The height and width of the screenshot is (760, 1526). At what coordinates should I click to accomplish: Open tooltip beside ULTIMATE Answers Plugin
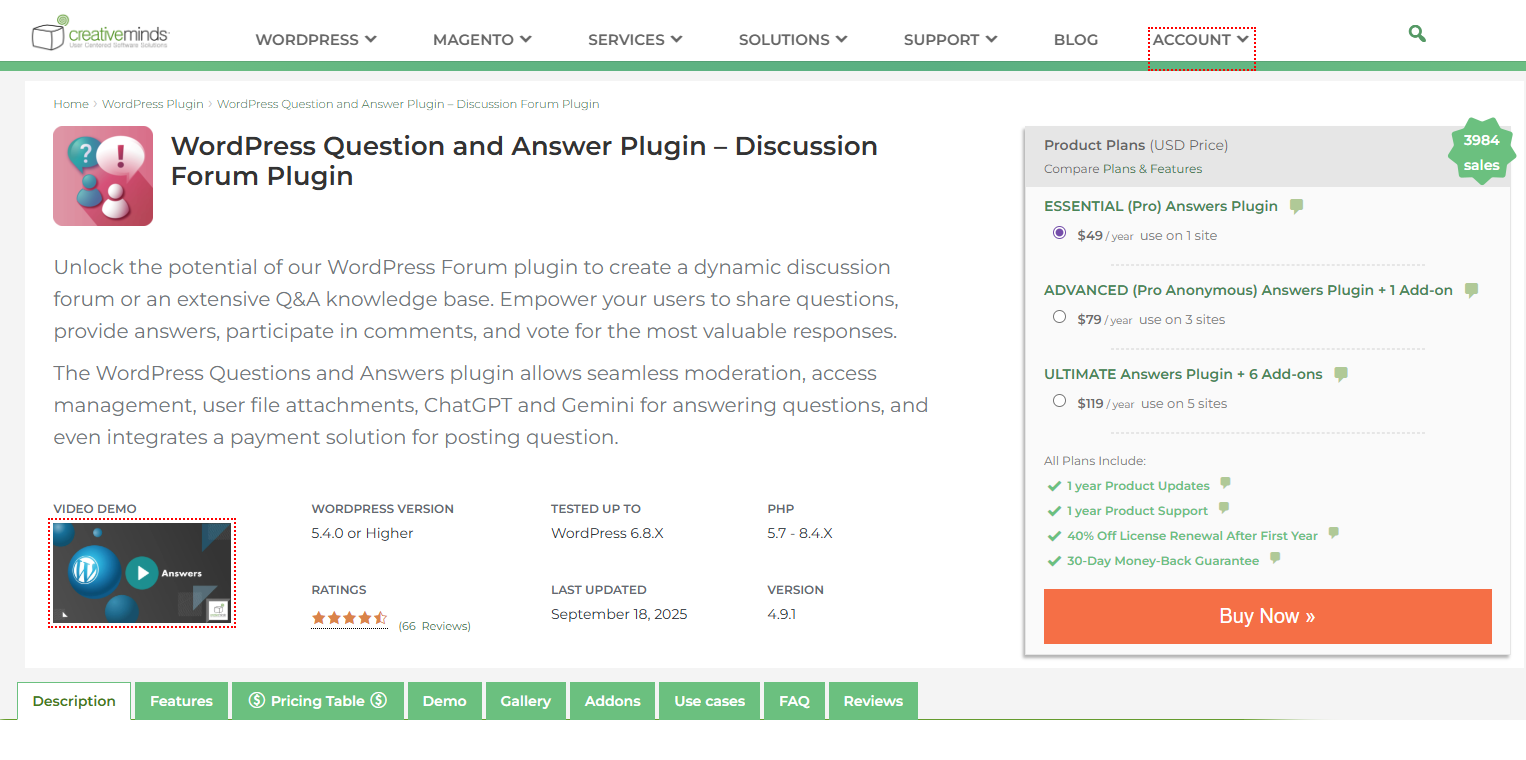pos(1340,373)
